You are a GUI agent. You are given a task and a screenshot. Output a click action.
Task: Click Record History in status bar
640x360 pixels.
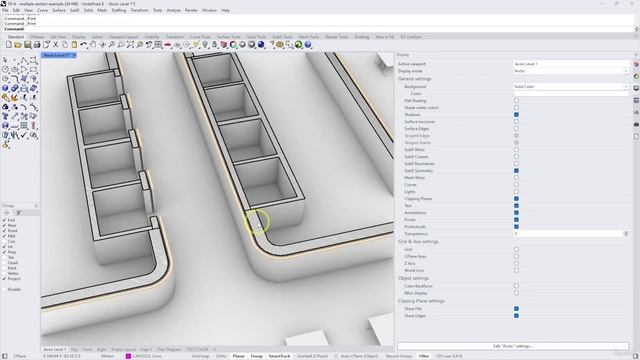pyautogui.click(x=399, y=356)
